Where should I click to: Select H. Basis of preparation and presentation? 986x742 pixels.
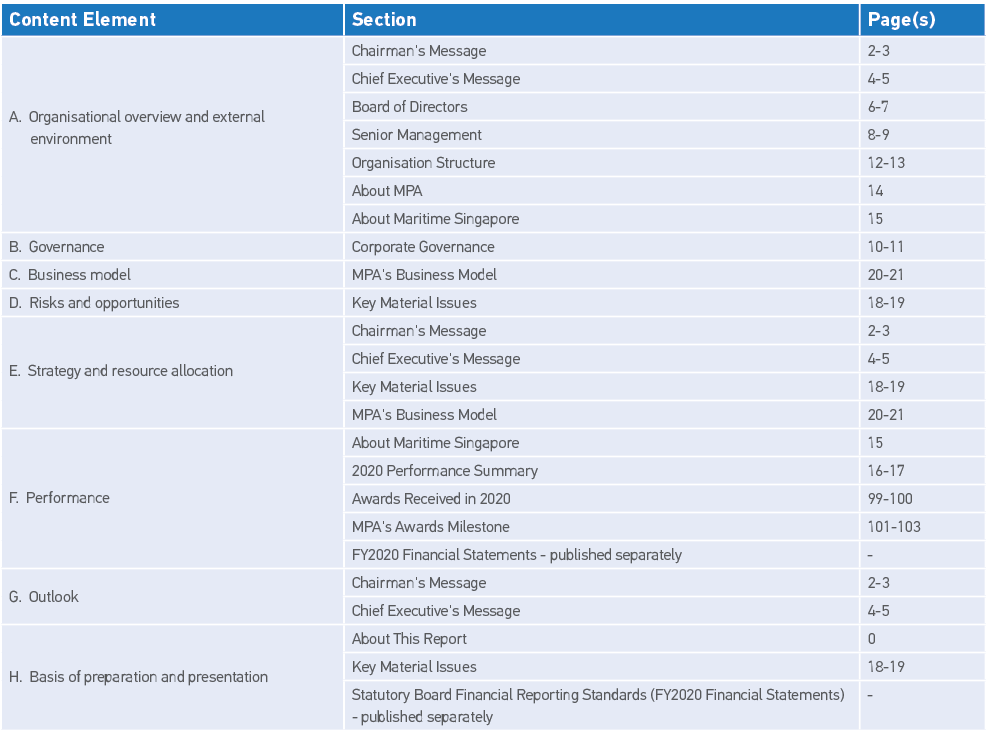click(139, 677)
